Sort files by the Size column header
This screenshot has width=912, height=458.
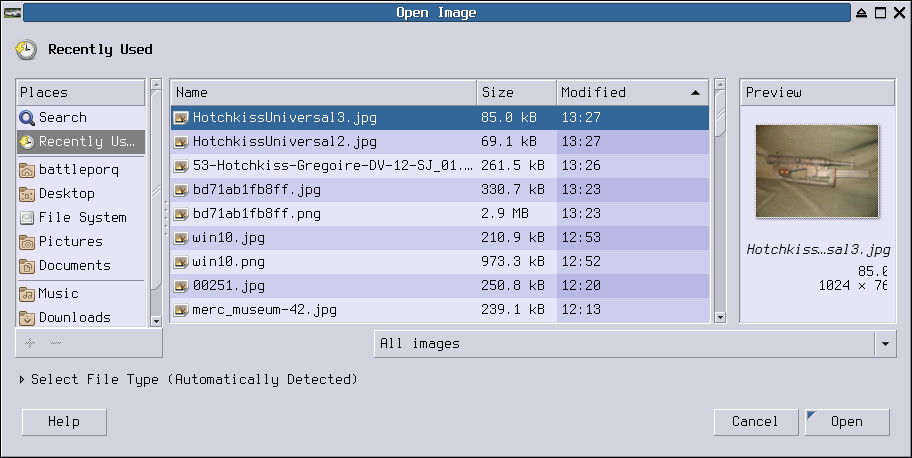coord(516,93)
